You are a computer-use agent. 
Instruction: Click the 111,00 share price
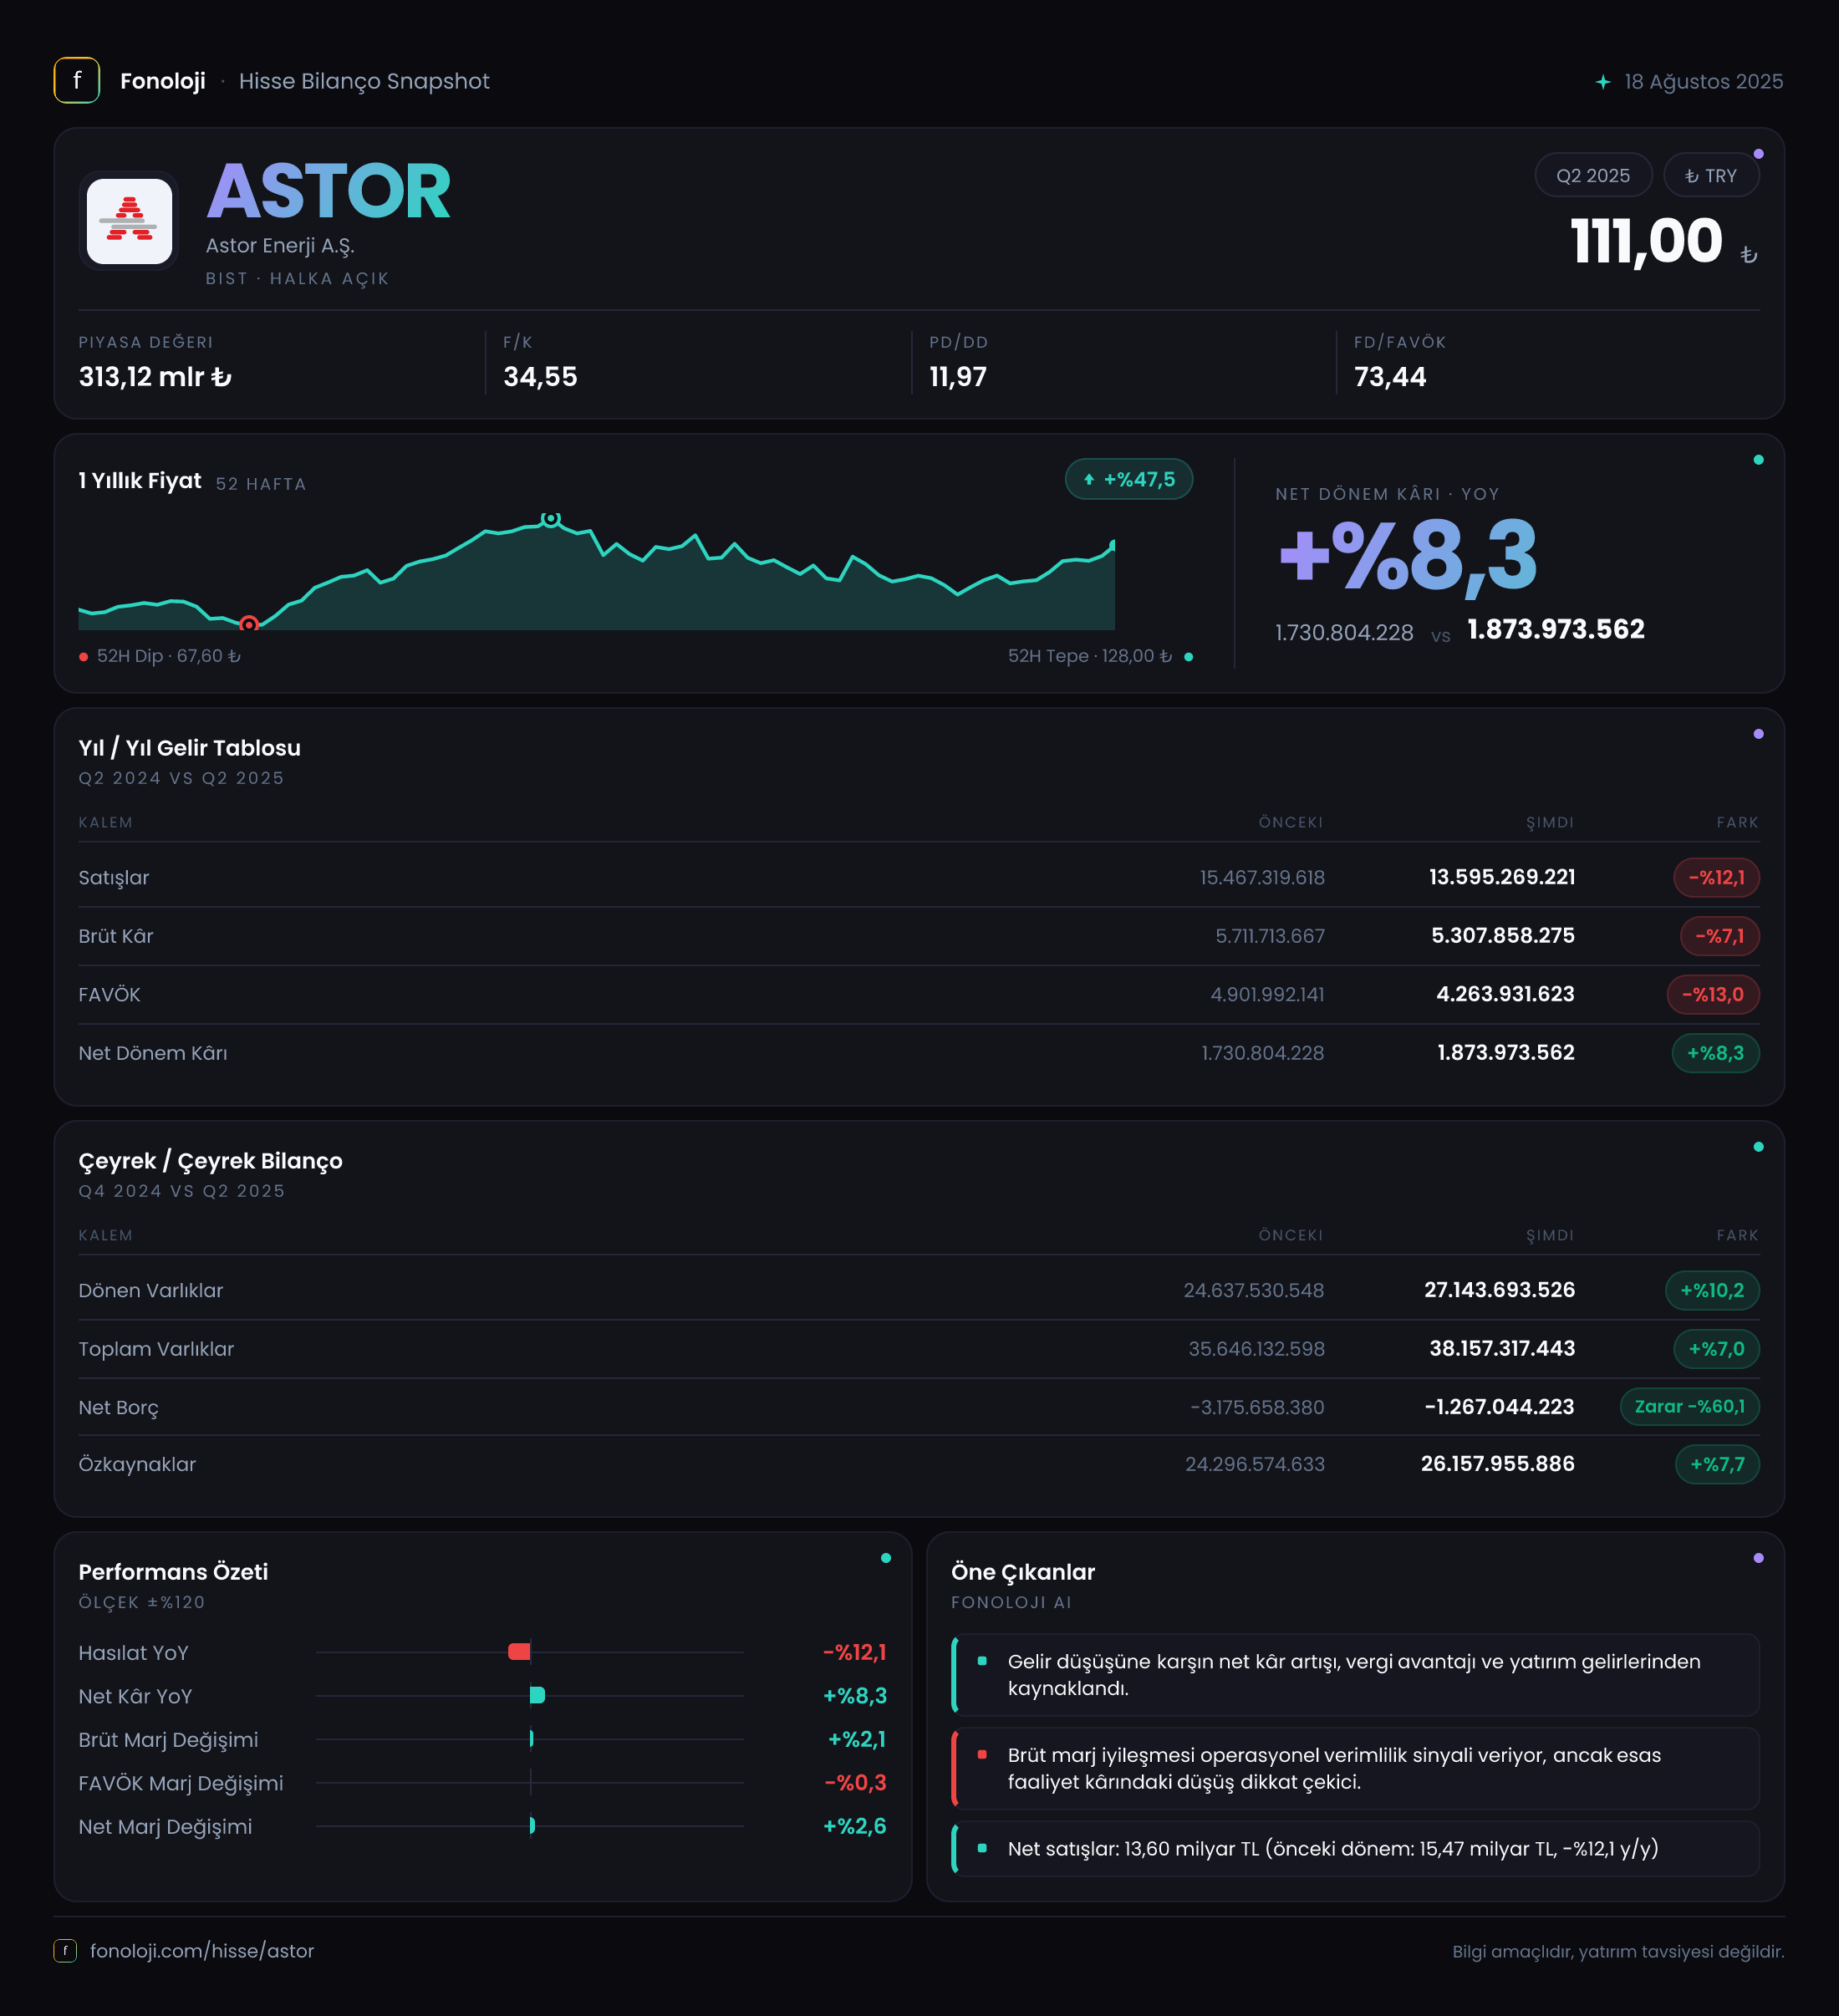coord(1646,242)
